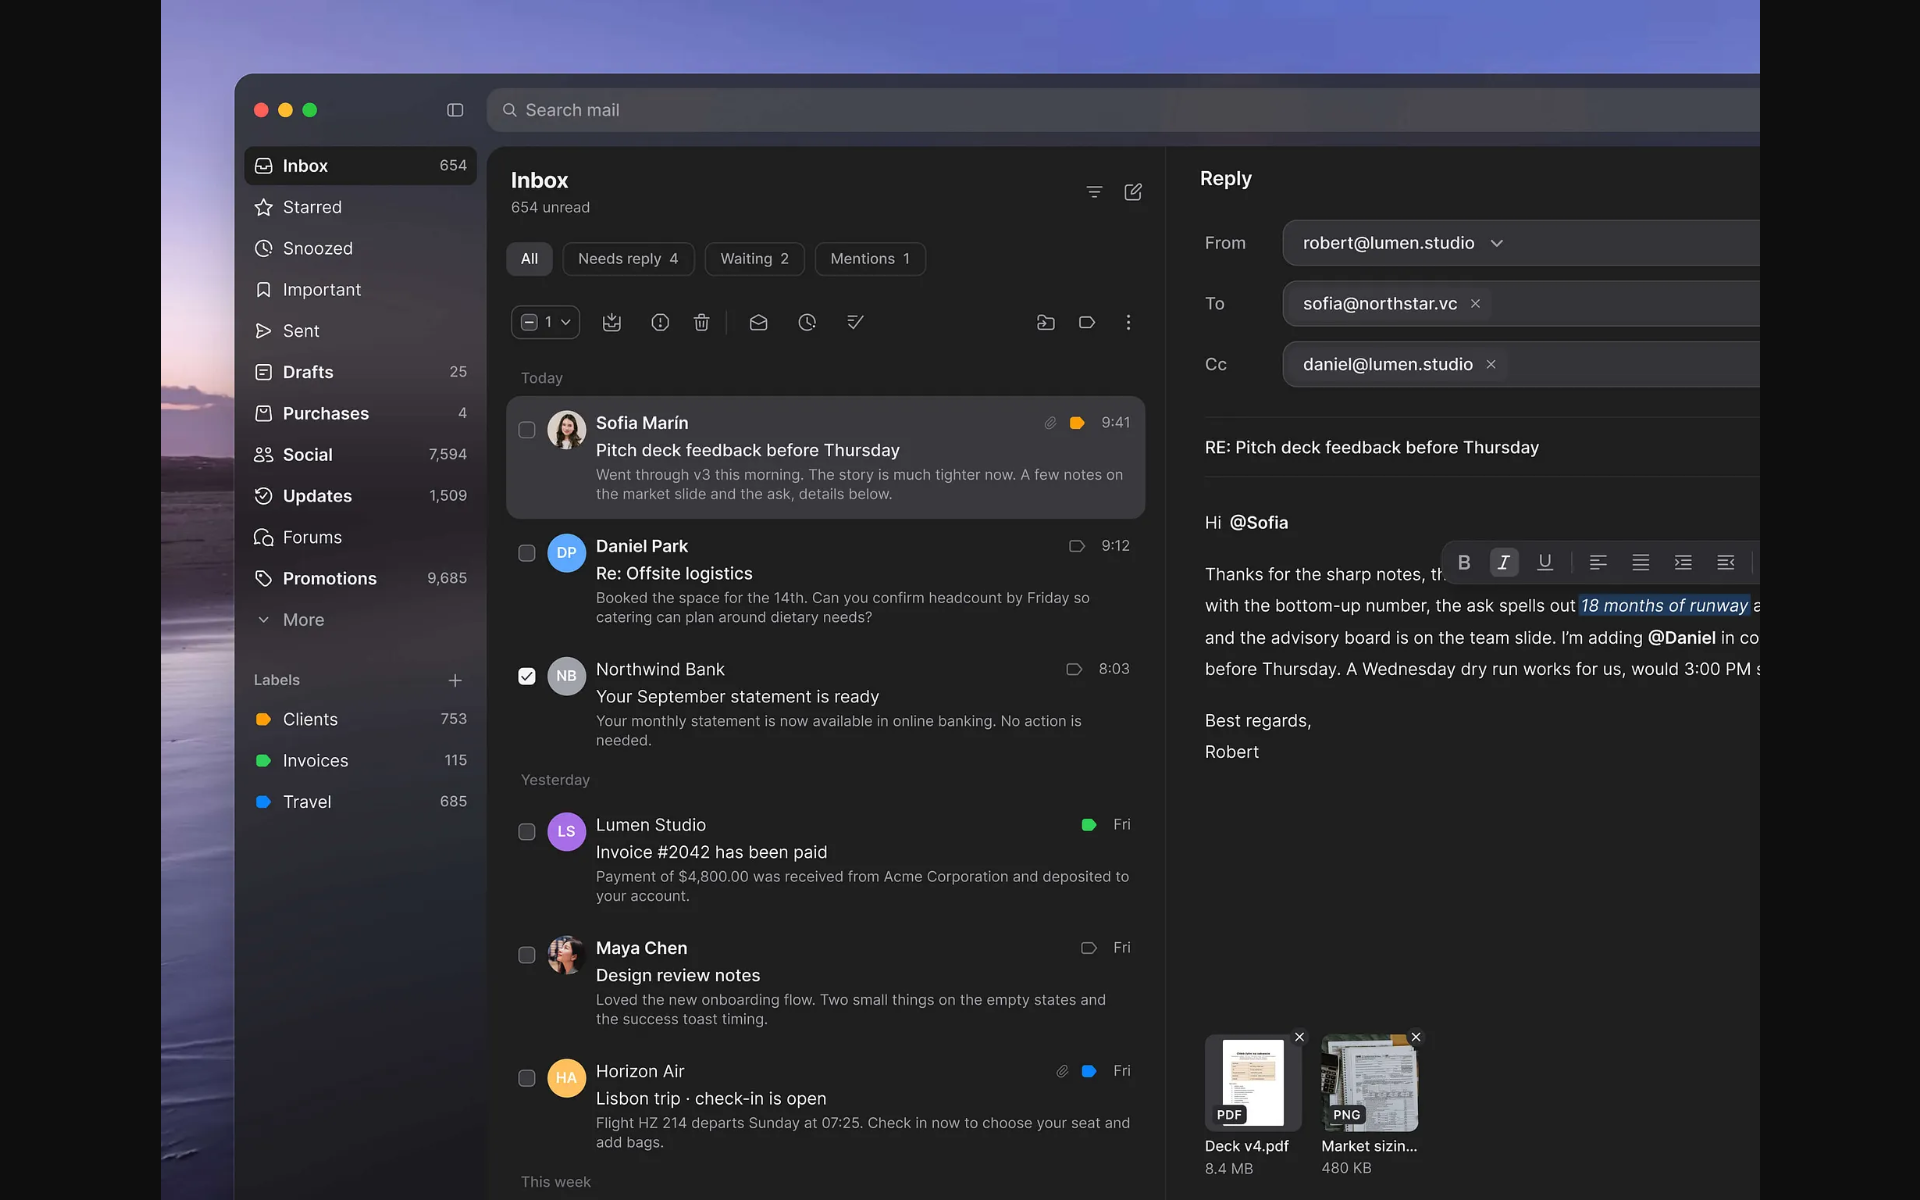The width and height of the screenshot is (1920, 1200).
Task: Add selected message to tasks
Action: click(x=855, y=322)
